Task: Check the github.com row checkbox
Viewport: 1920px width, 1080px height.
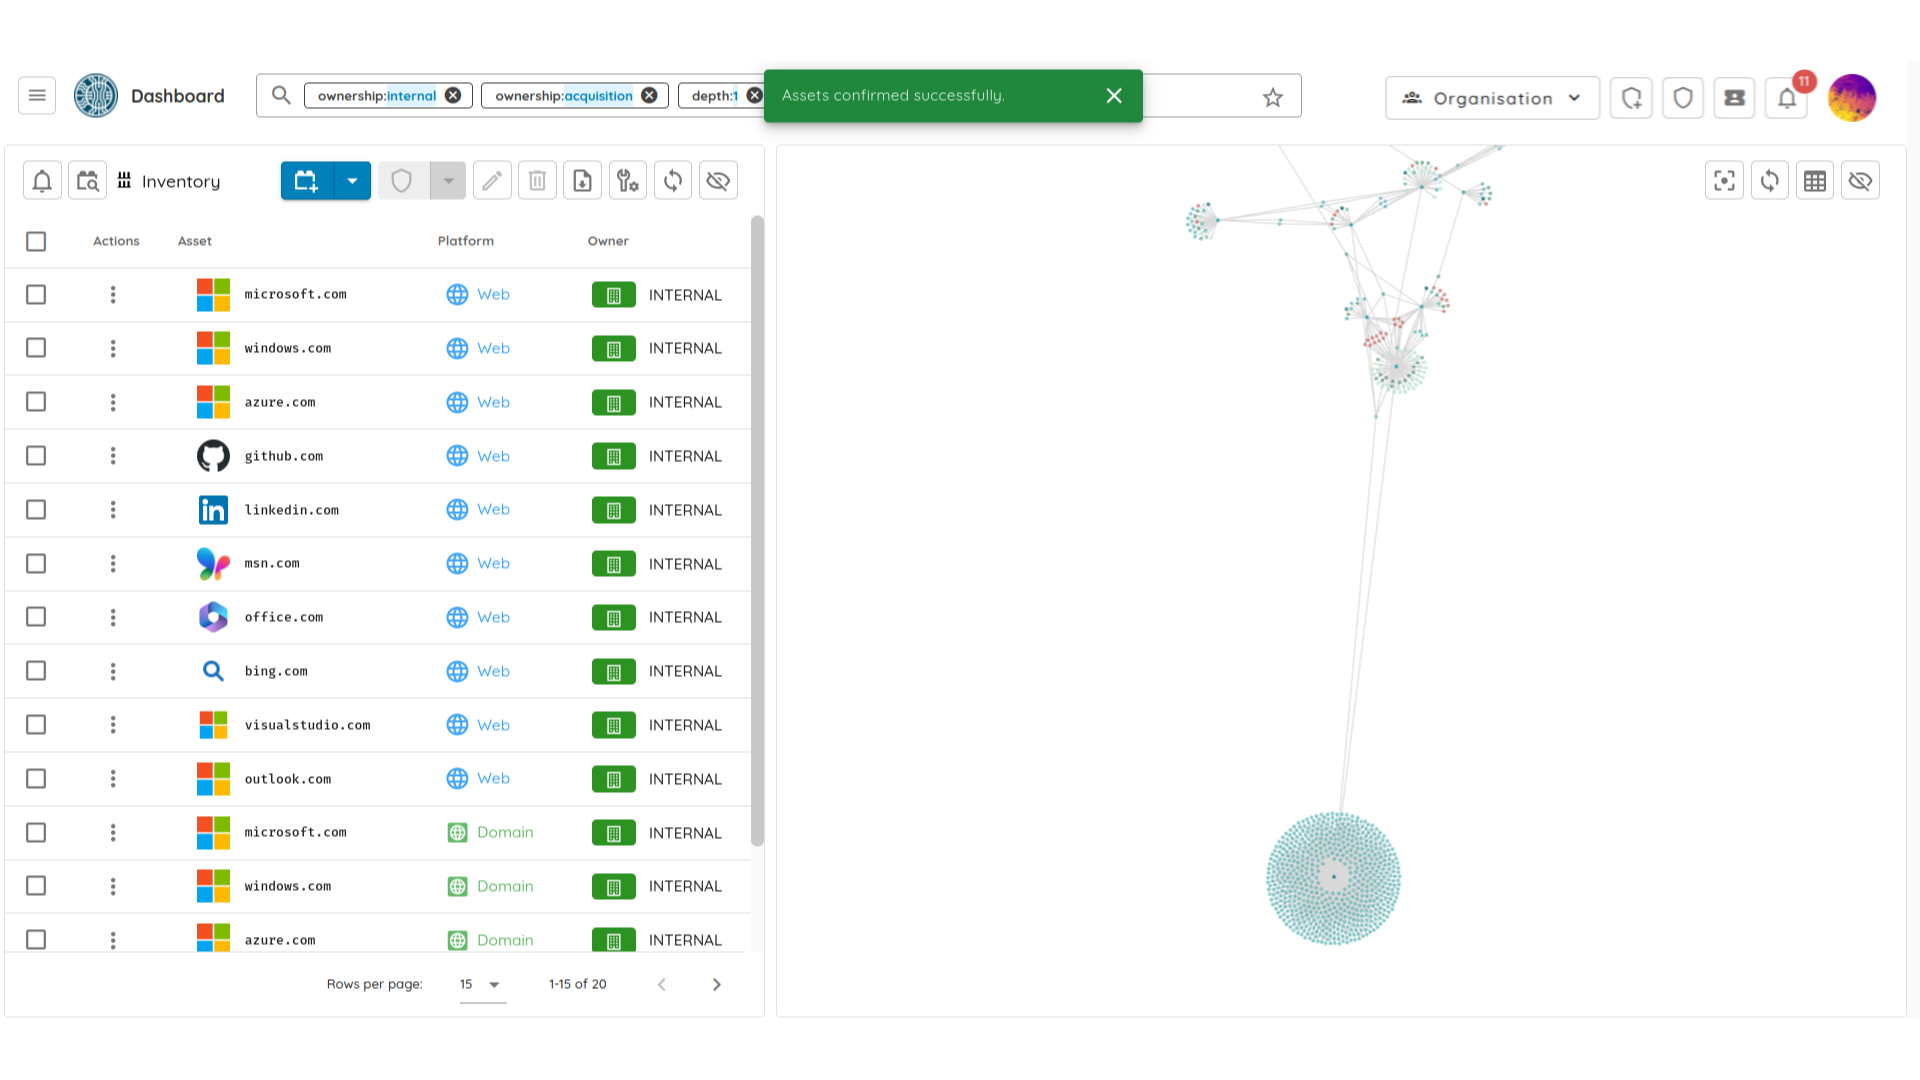Action: coord(36,456)
